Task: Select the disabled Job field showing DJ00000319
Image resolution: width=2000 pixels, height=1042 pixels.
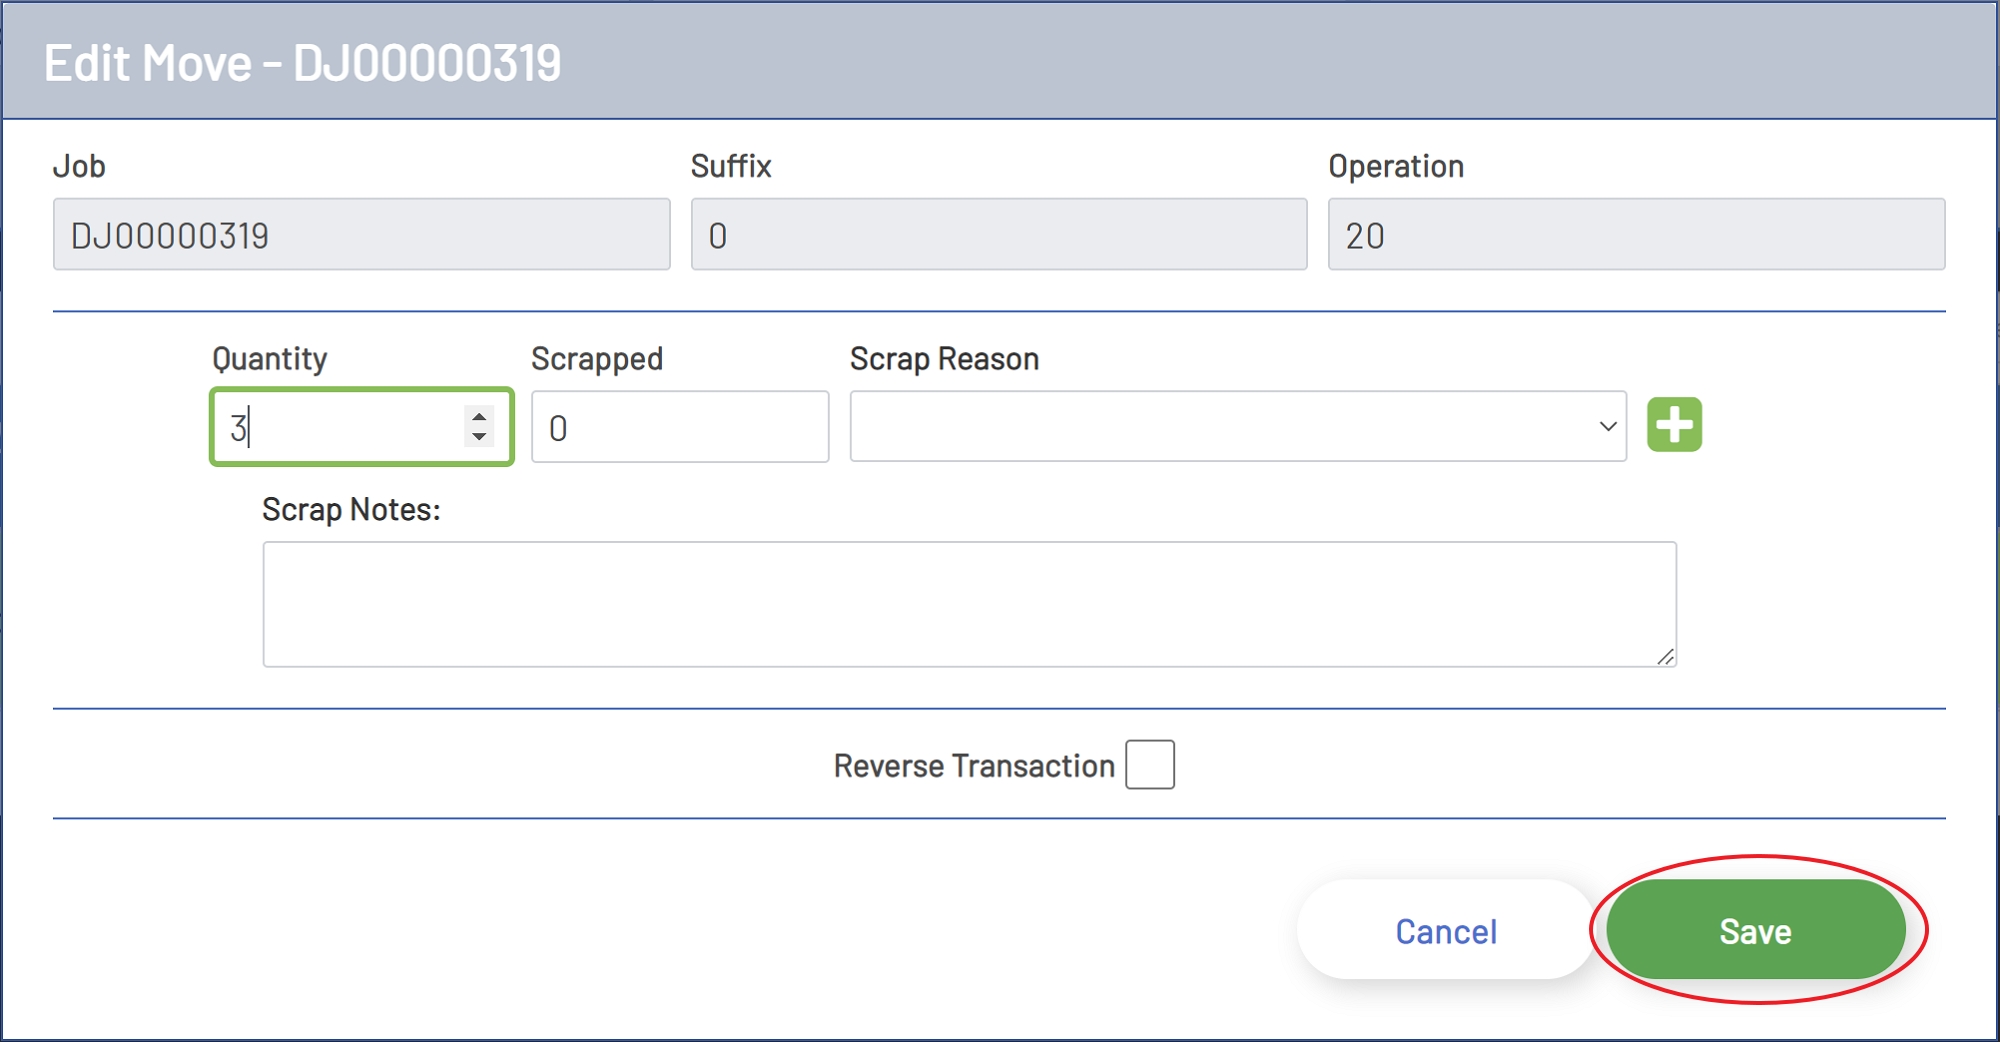Action: tap(360, 233)
